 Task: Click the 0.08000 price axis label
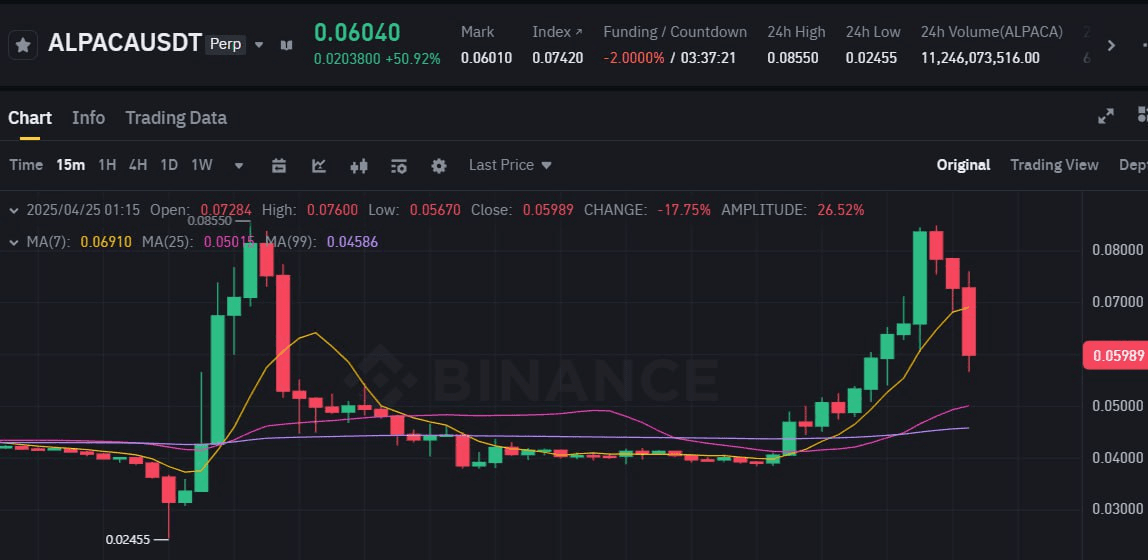[1118, 250]
